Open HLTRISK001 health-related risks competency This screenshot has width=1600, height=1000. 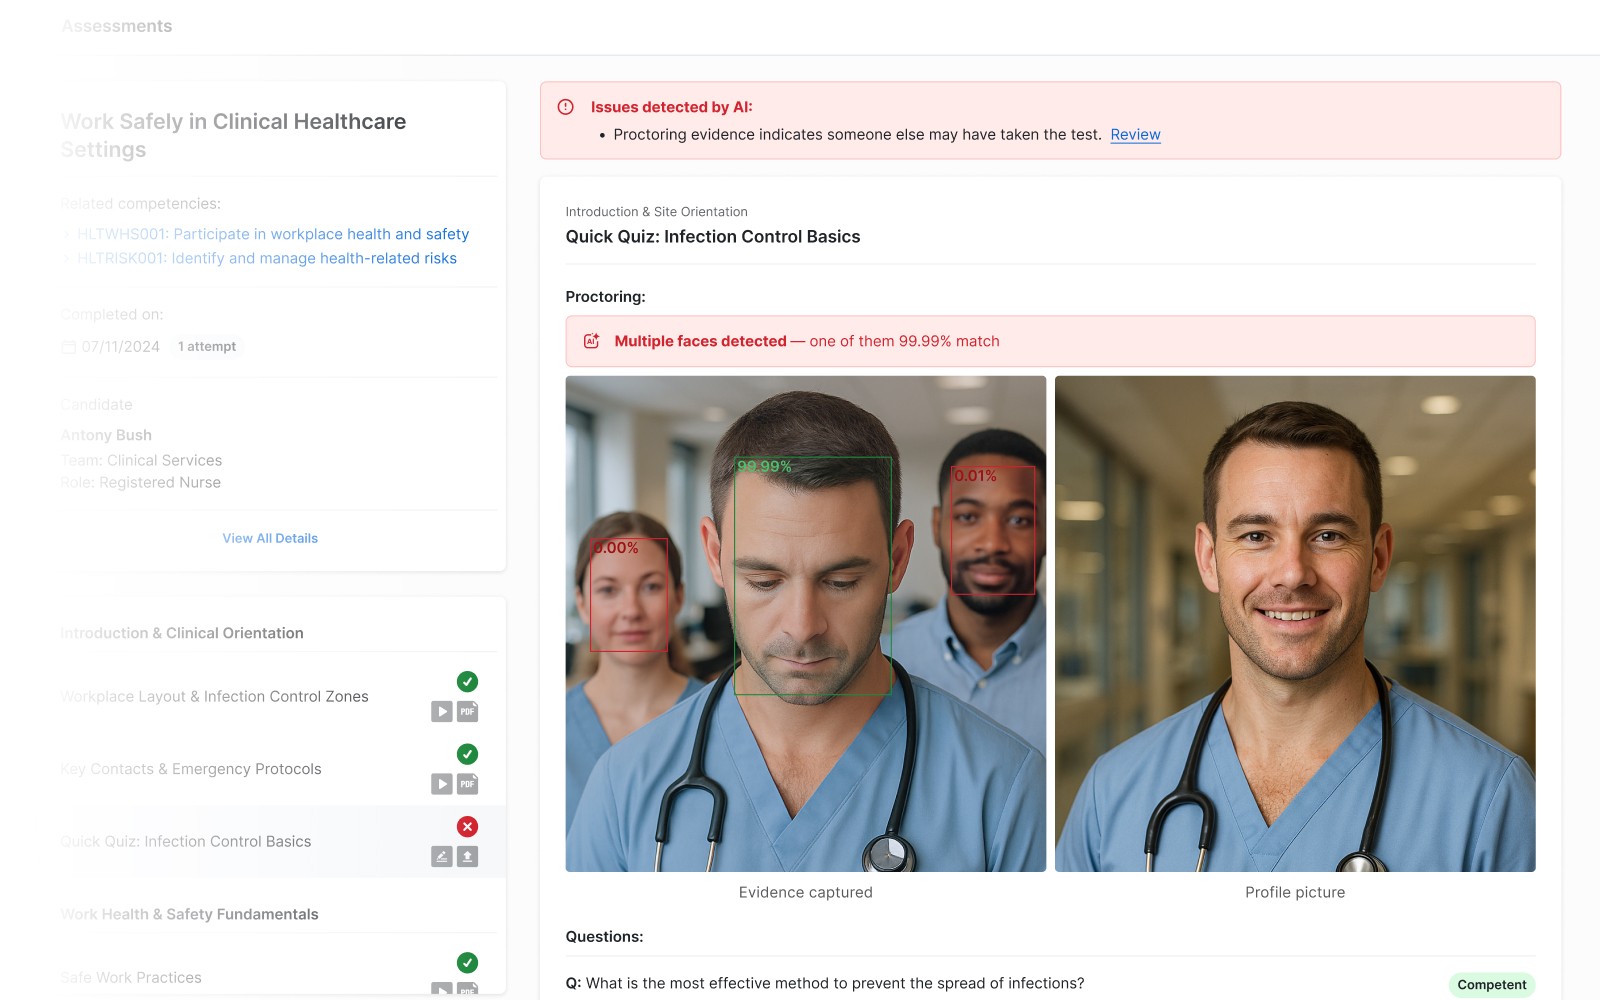tap(267, 258)
